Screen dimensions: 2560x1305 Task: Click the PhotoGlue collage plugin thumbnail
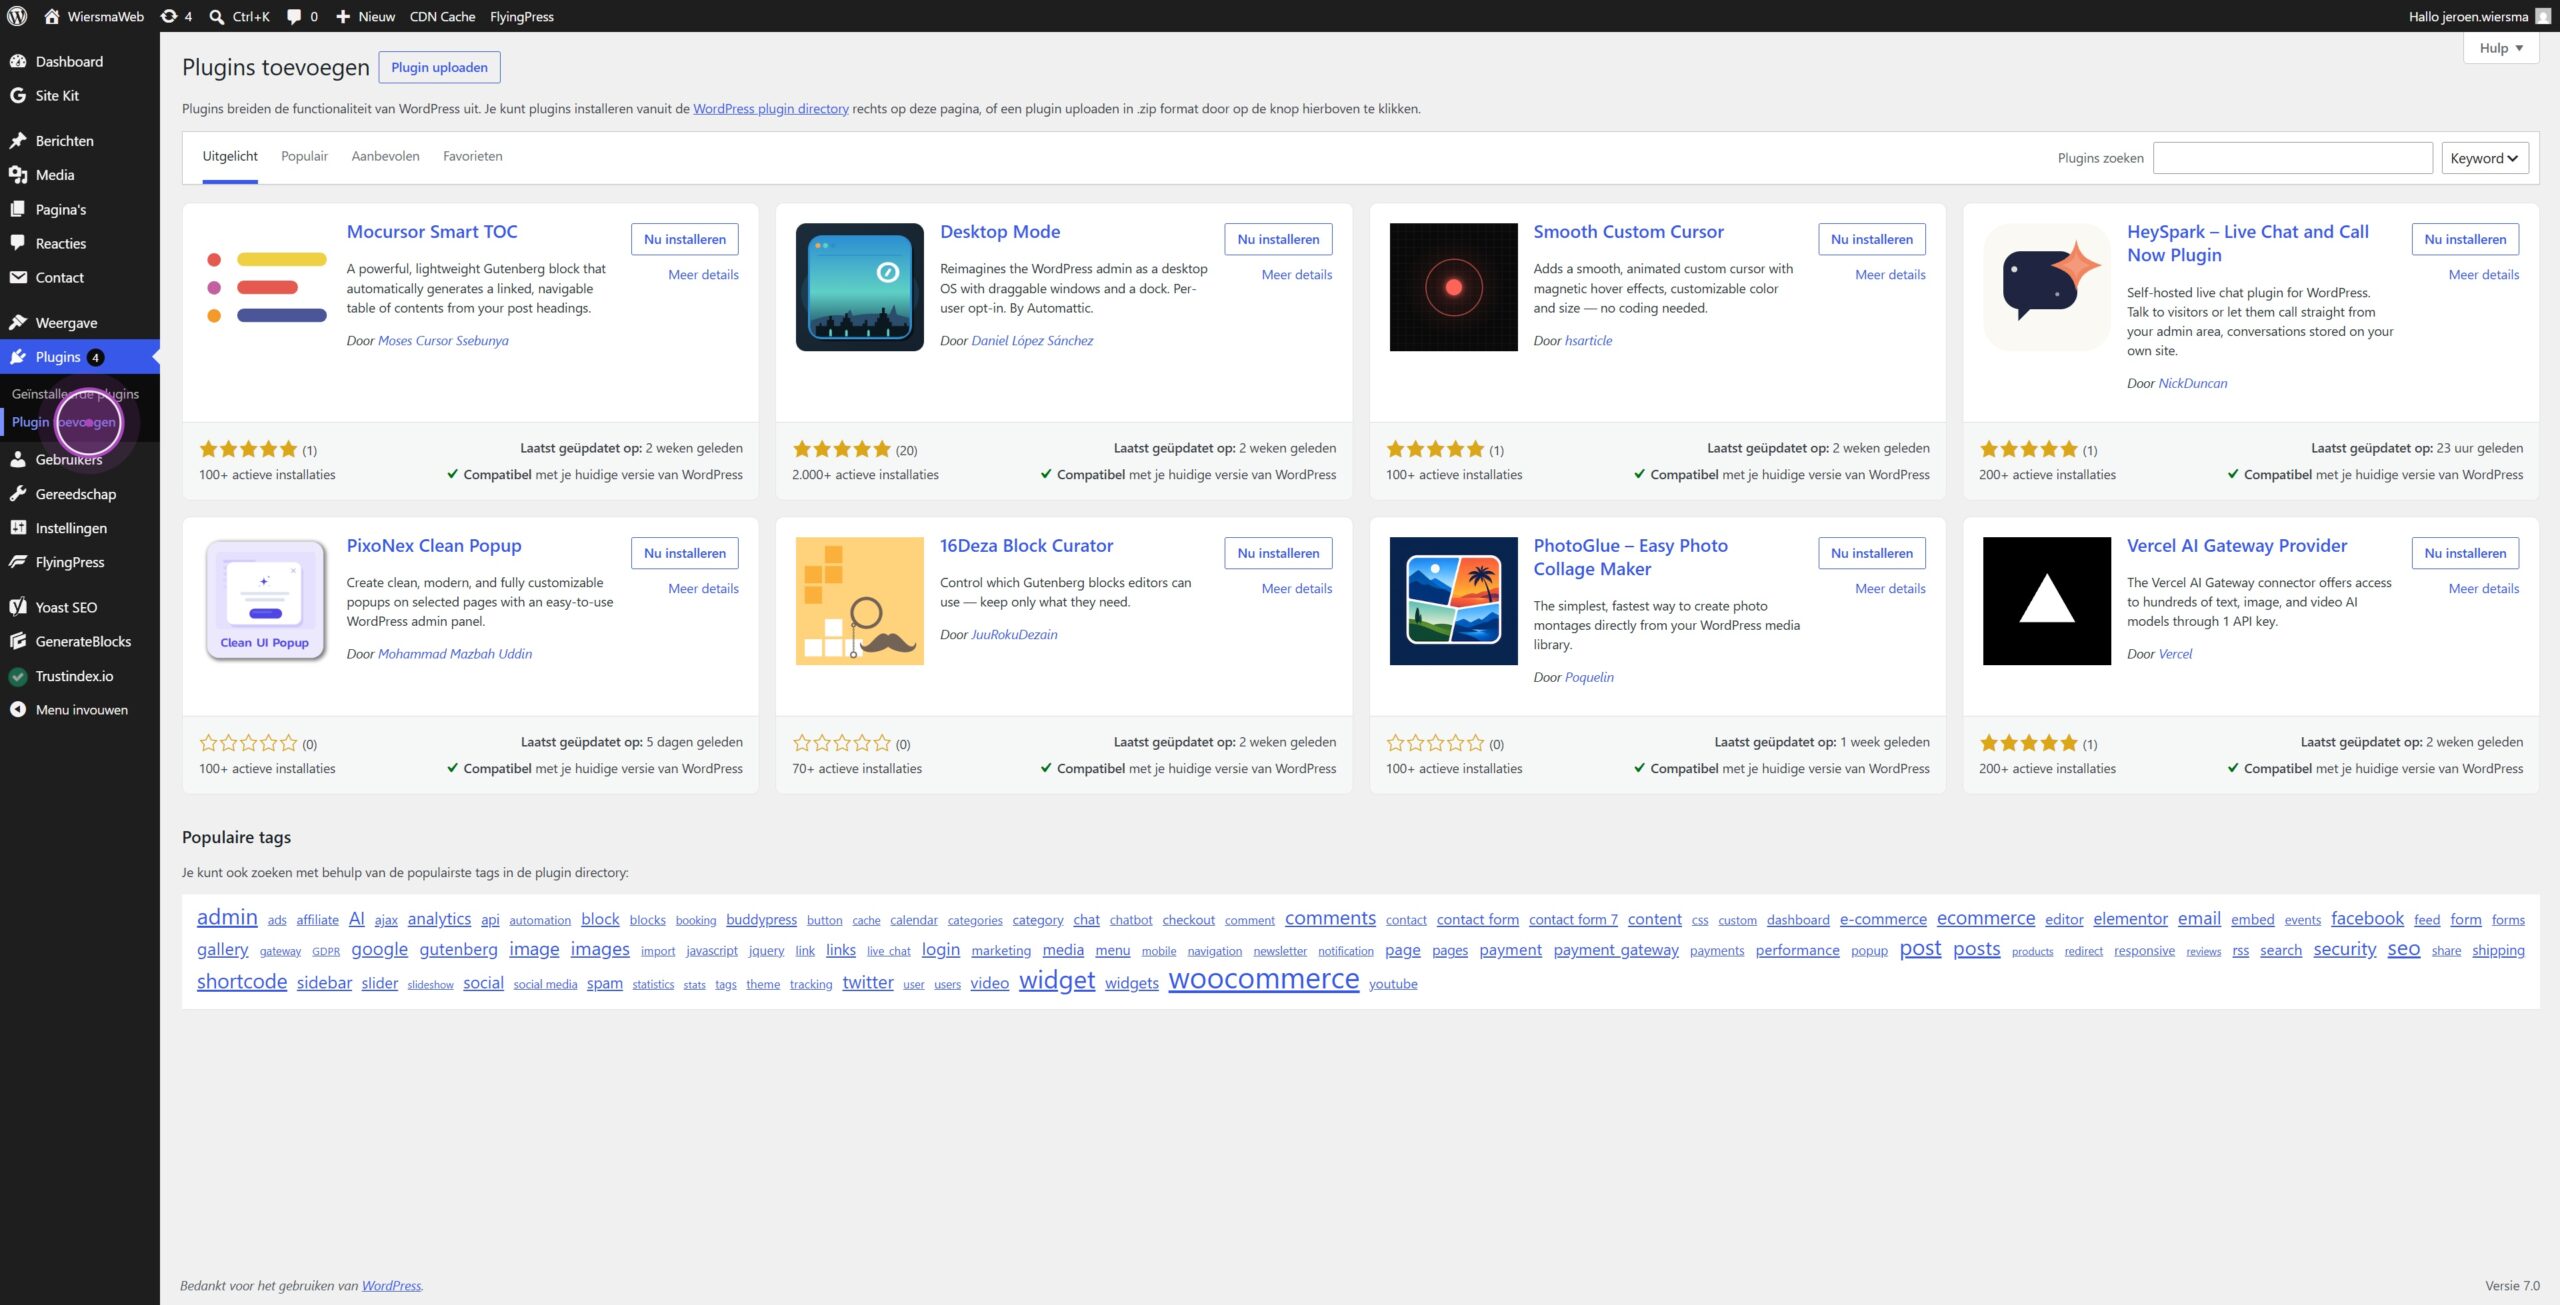click(1453, 601)
